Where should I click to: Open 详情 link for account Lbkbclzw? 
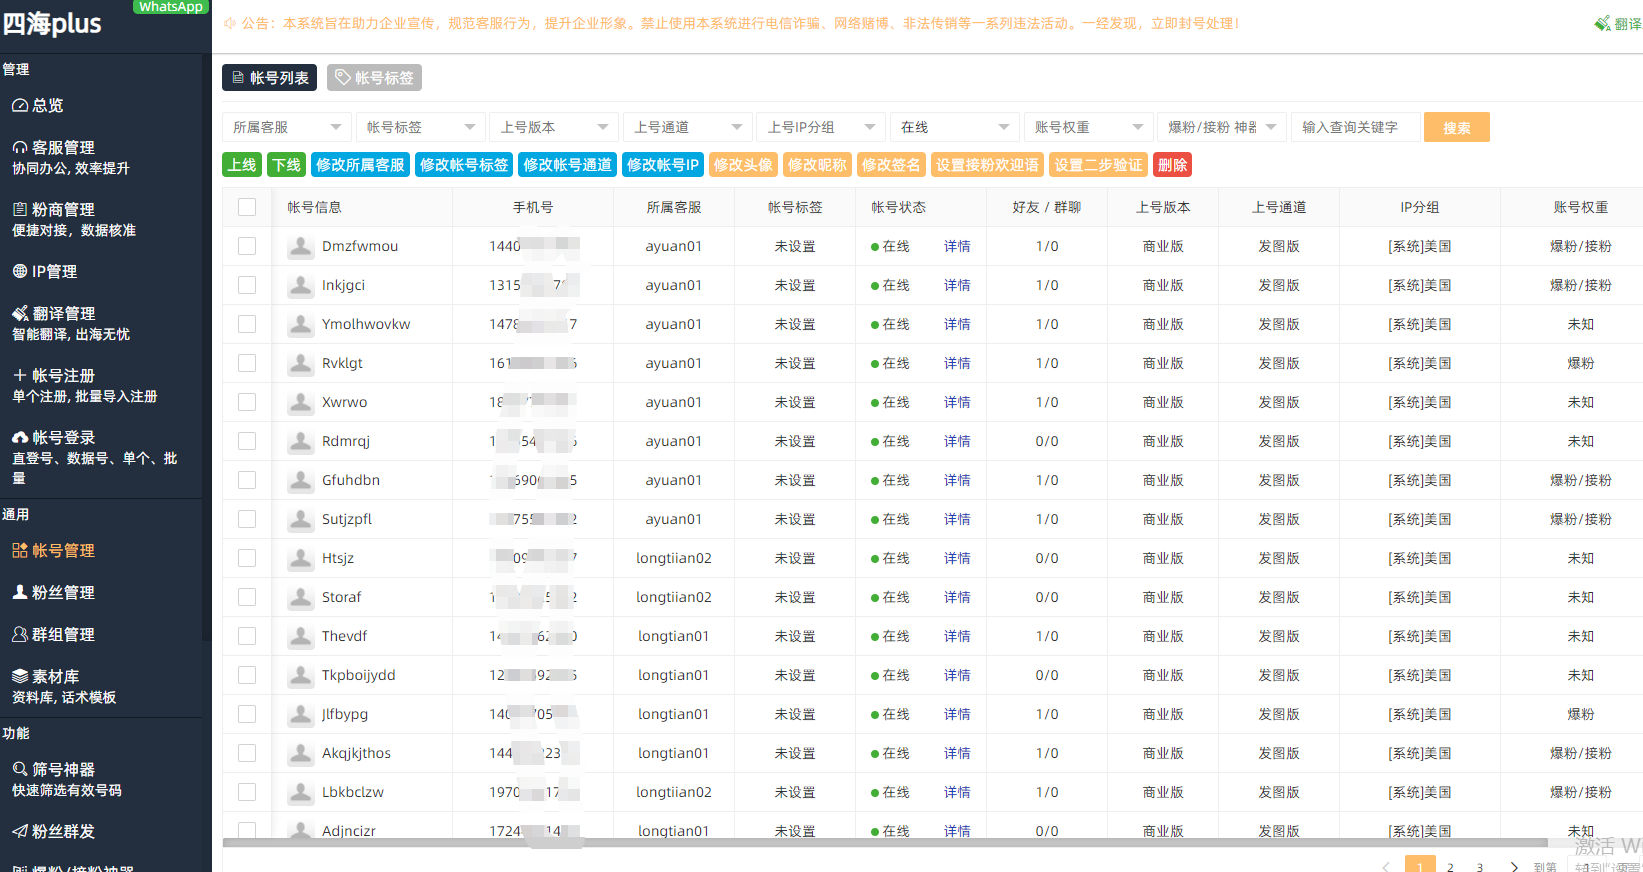coord(957,792)
